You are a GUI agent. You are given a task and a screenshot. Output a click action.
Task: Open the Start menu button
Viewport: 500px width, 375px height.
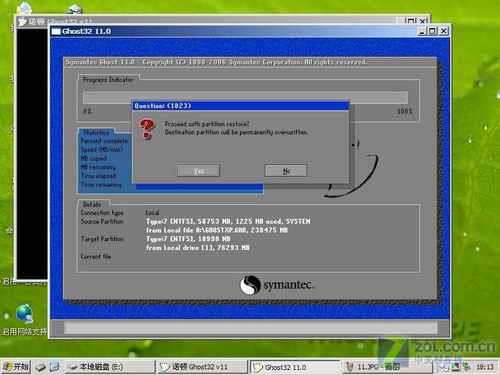tap(16, 367)
